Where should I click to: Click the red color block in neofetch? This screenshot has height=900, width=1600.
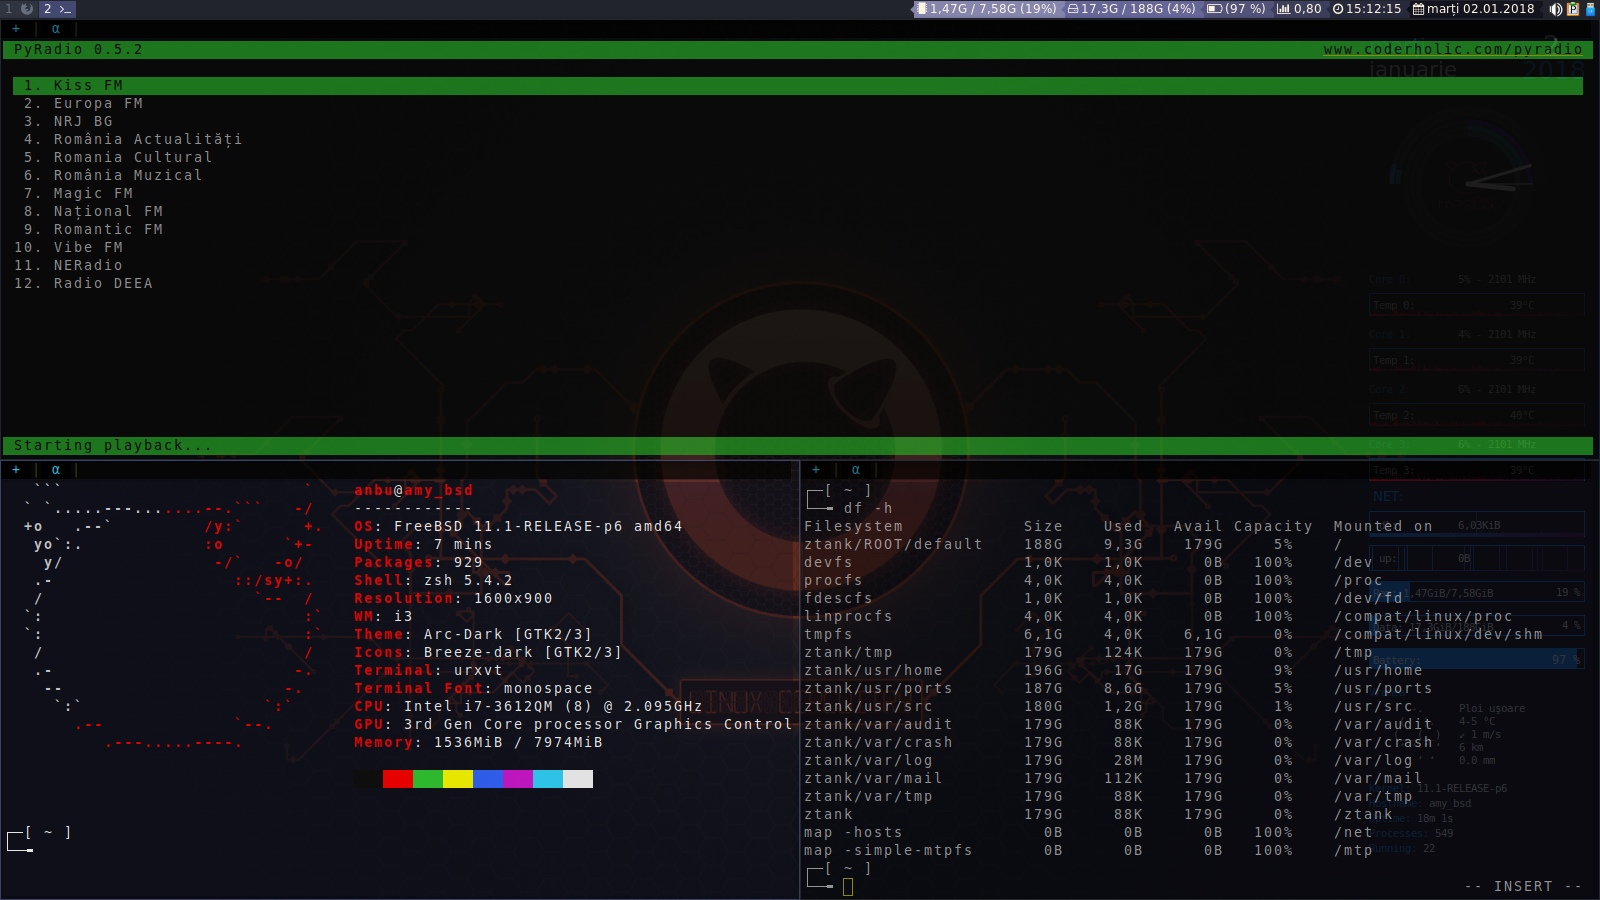[x=398, y=779]
